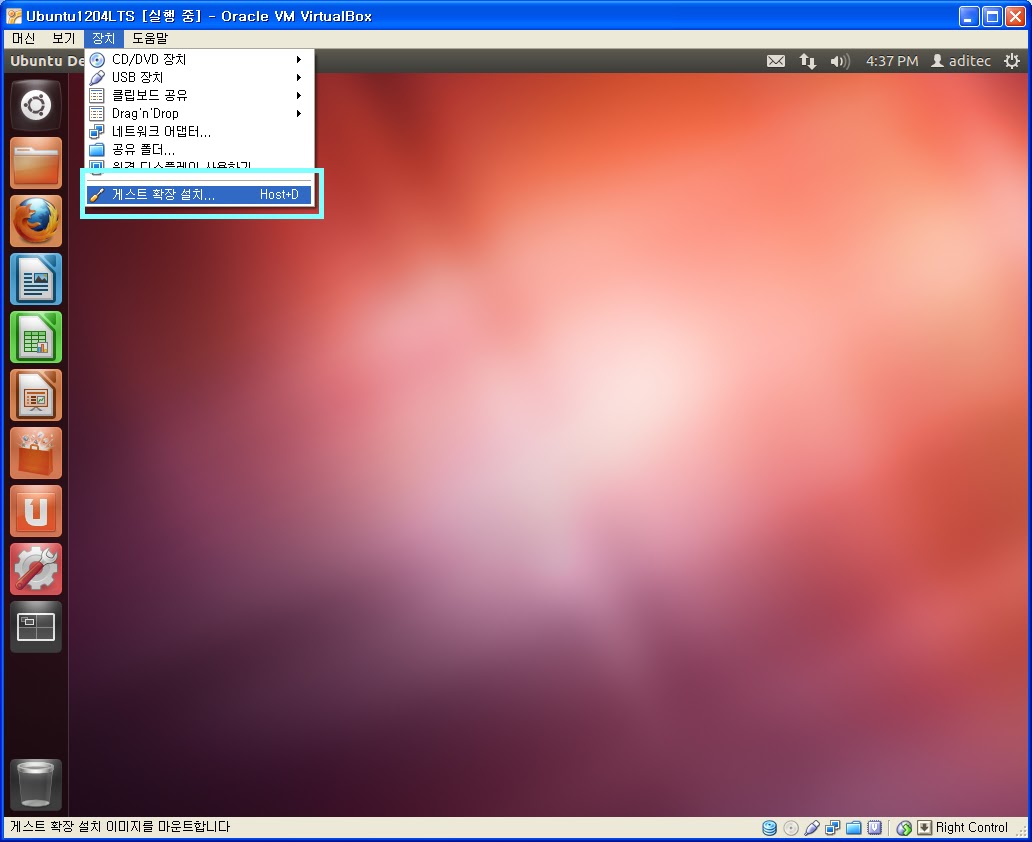Click the CD/DVD activity icon in VirtualBox status bar
Image resolution: width=1032 pixels, height=842 pixels.
pyautogui.click(x=789, y=827)
